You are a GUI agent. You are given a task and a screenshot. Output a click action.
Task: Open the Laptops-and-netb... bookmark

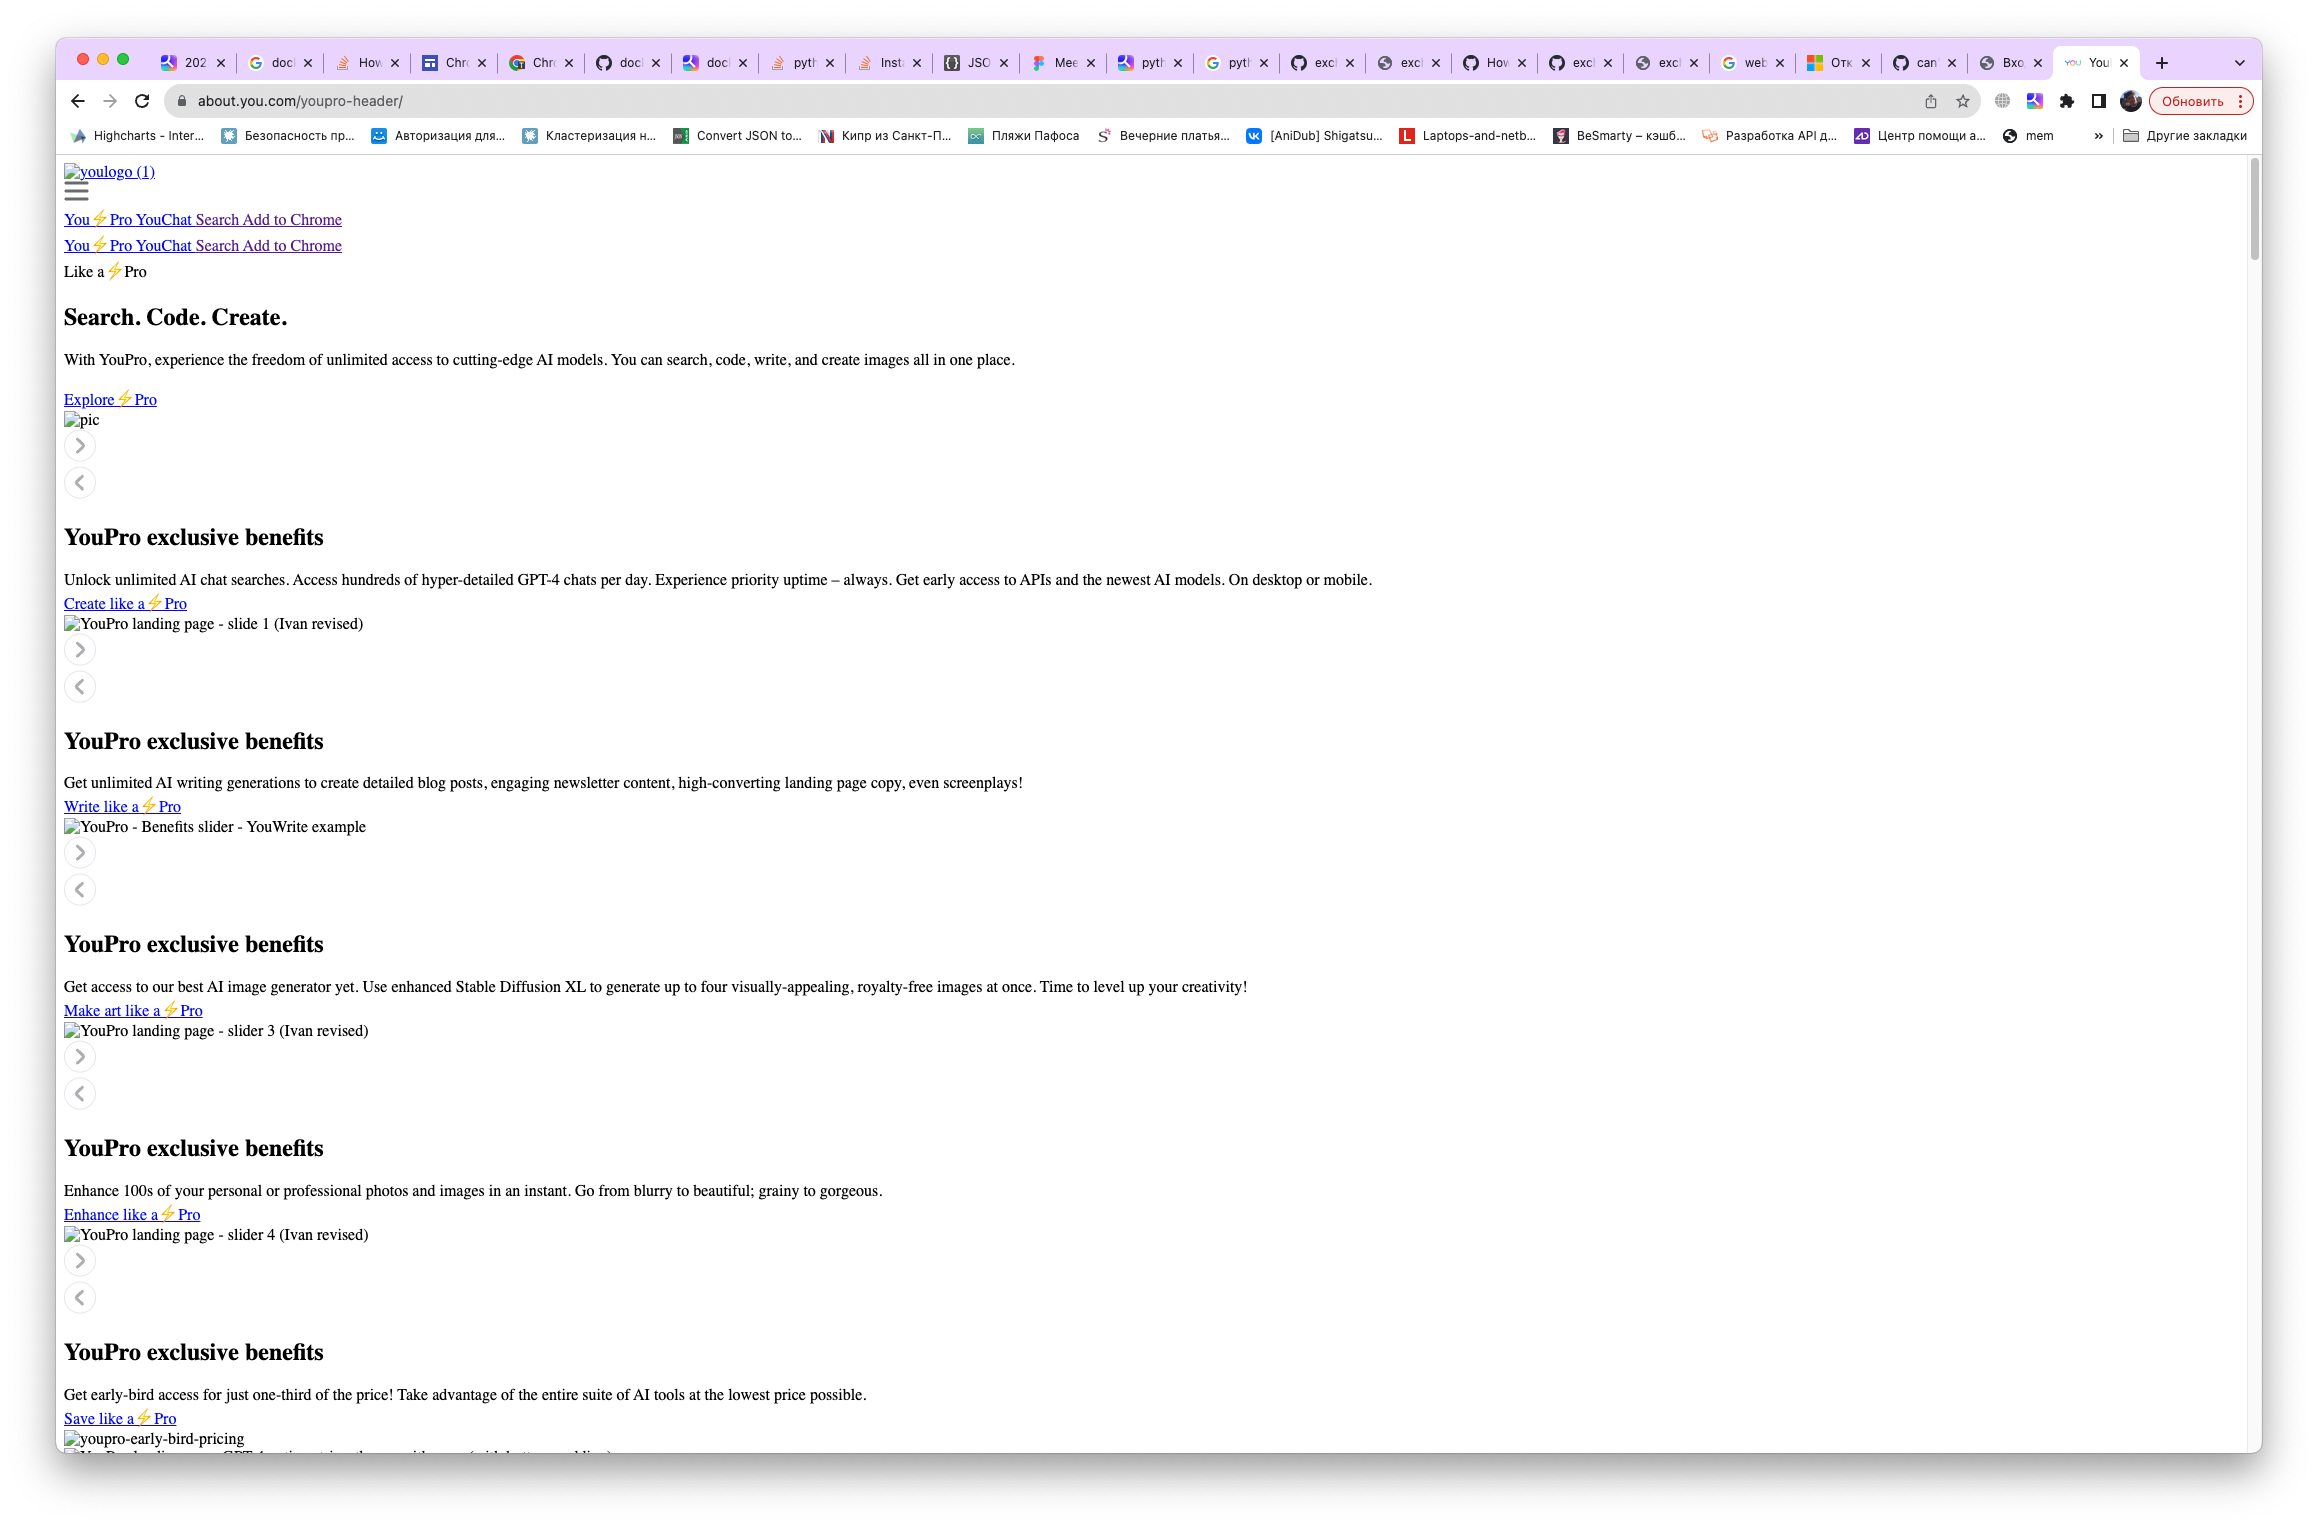coord(1468,136)
